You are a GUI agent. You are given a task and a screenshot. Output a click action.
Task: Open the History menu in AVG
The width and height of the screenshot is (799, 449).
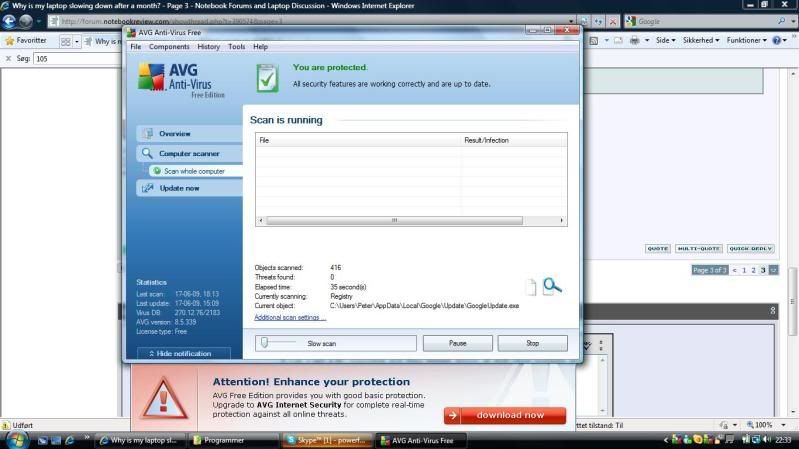(x=208, y=46)
